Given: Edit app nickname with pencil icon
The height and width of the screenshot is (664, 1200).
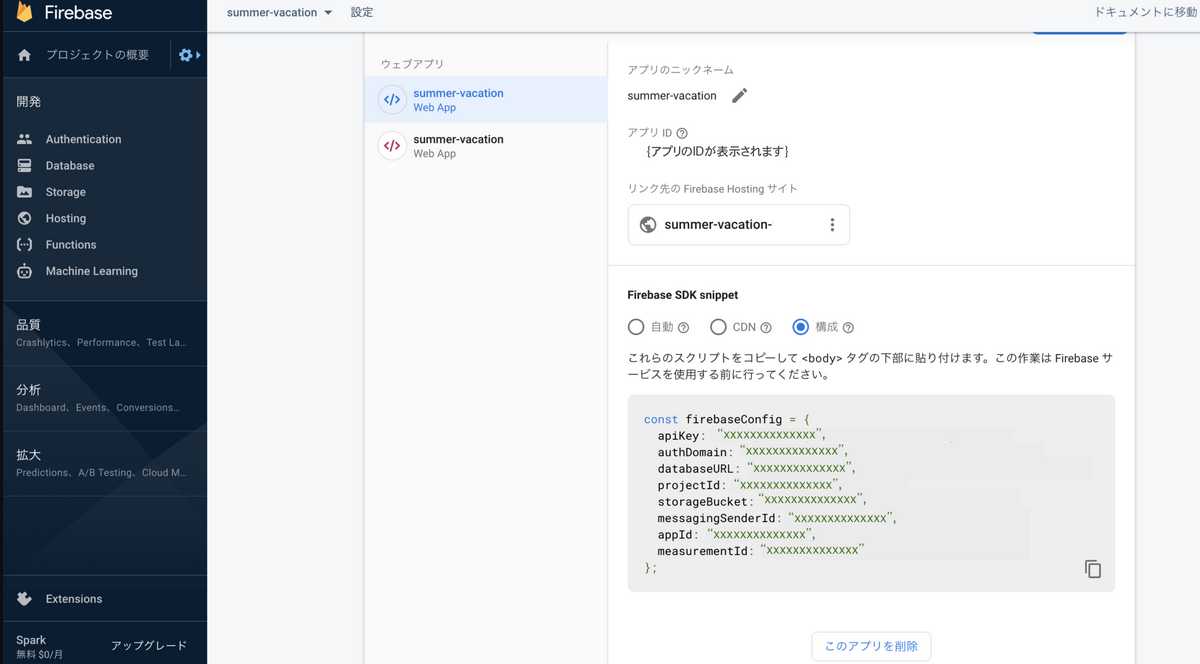Looking at the screenshot, I should click(x=739, y=96).
